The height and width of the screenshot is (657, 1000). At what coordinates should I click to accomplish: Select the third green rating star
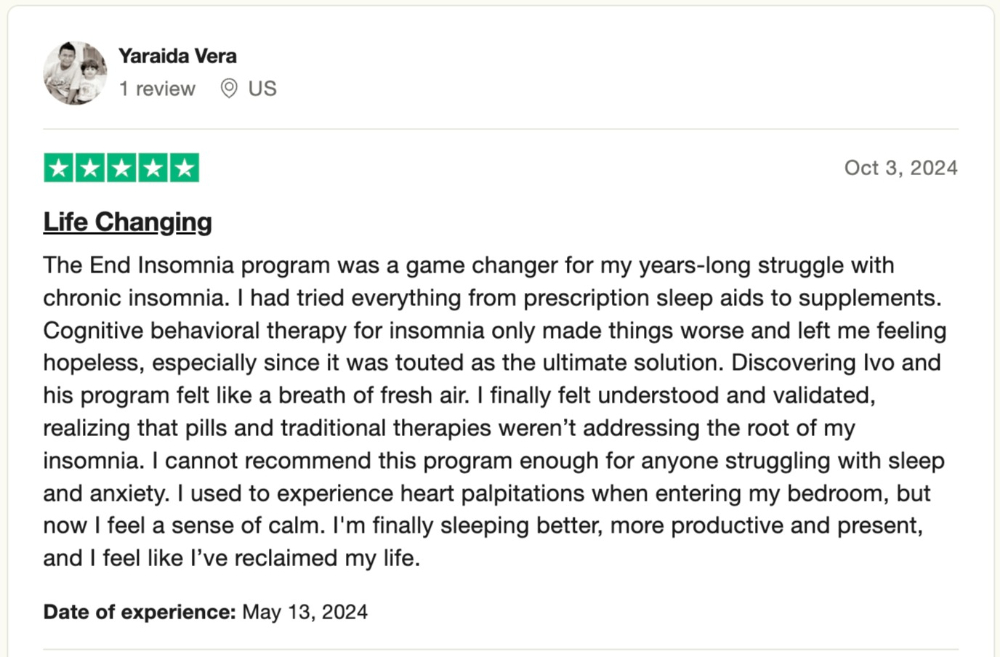121,168
